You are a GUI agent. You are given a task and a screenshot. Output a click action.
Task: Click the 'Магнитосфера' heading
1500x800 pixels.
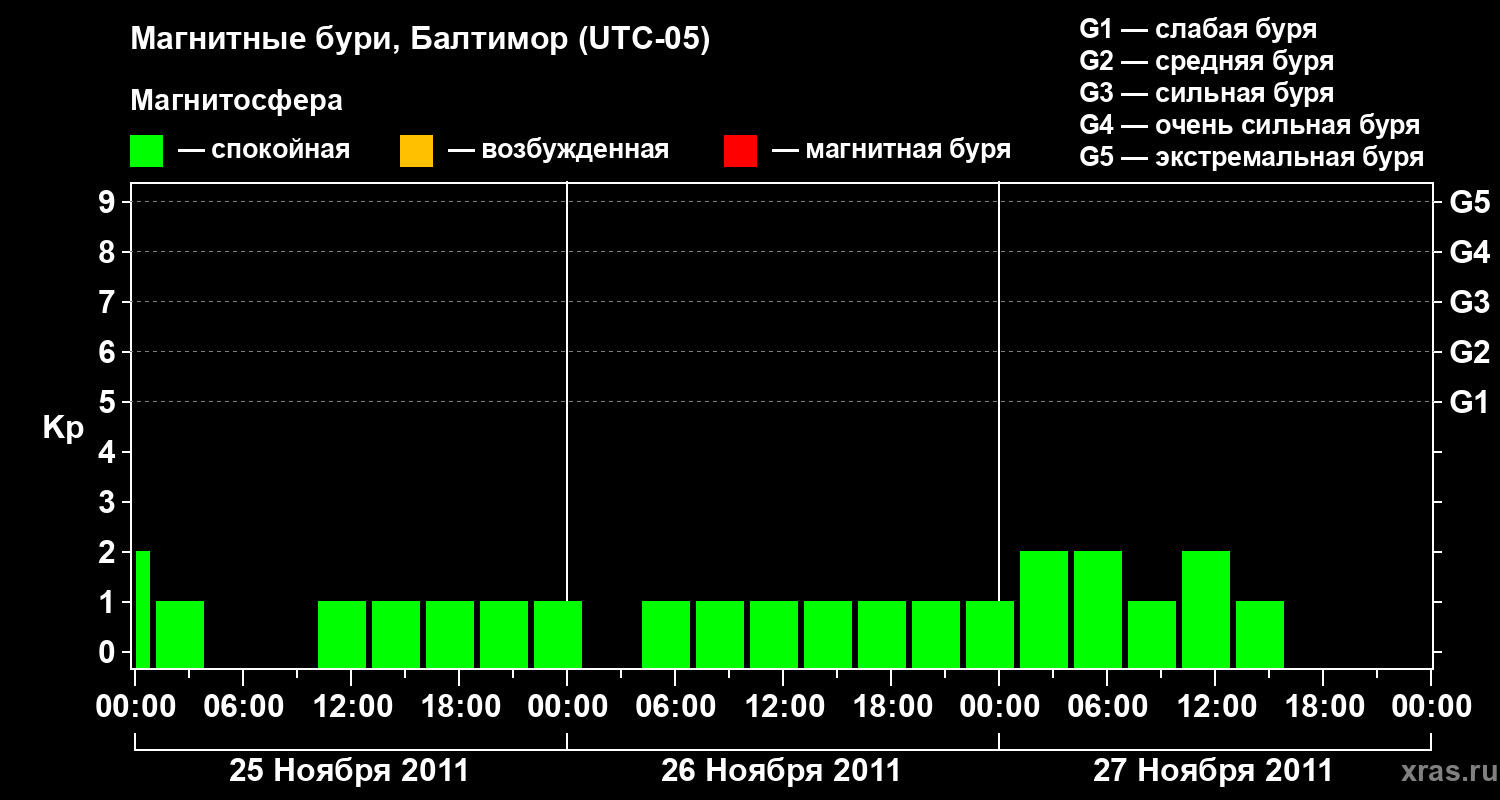237,101
